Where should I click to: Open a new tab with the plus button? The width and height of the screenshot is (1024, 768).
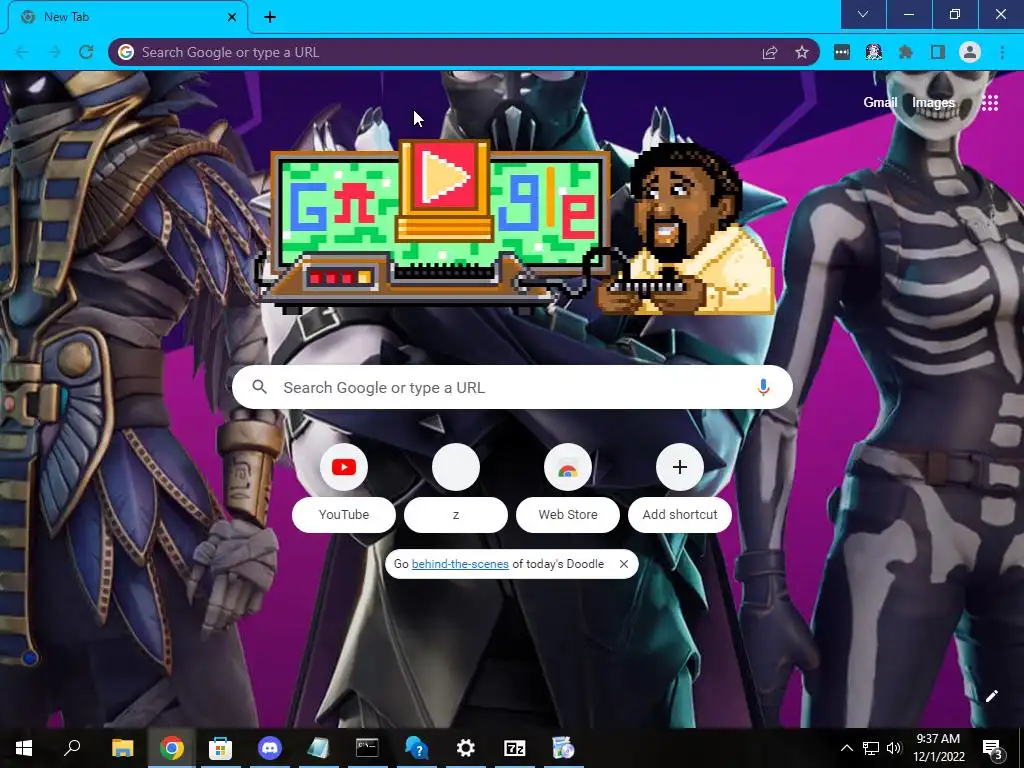coord(270,17)
